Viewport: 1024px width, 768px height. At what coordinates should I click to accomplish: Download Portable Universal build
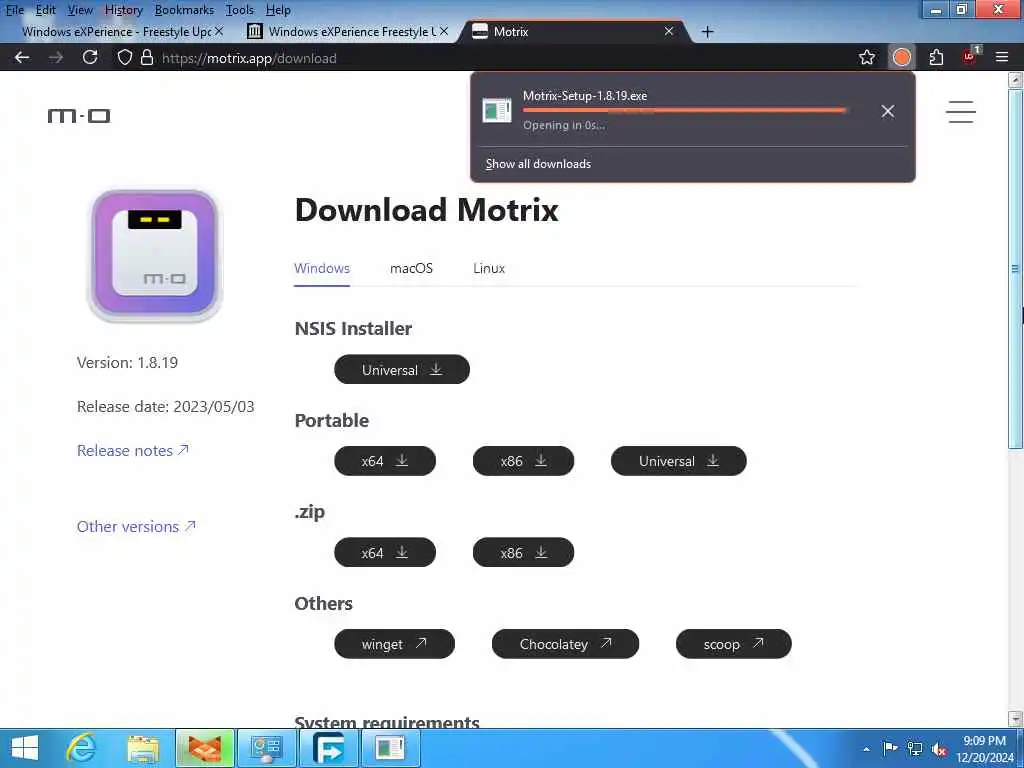pos(679,461)
